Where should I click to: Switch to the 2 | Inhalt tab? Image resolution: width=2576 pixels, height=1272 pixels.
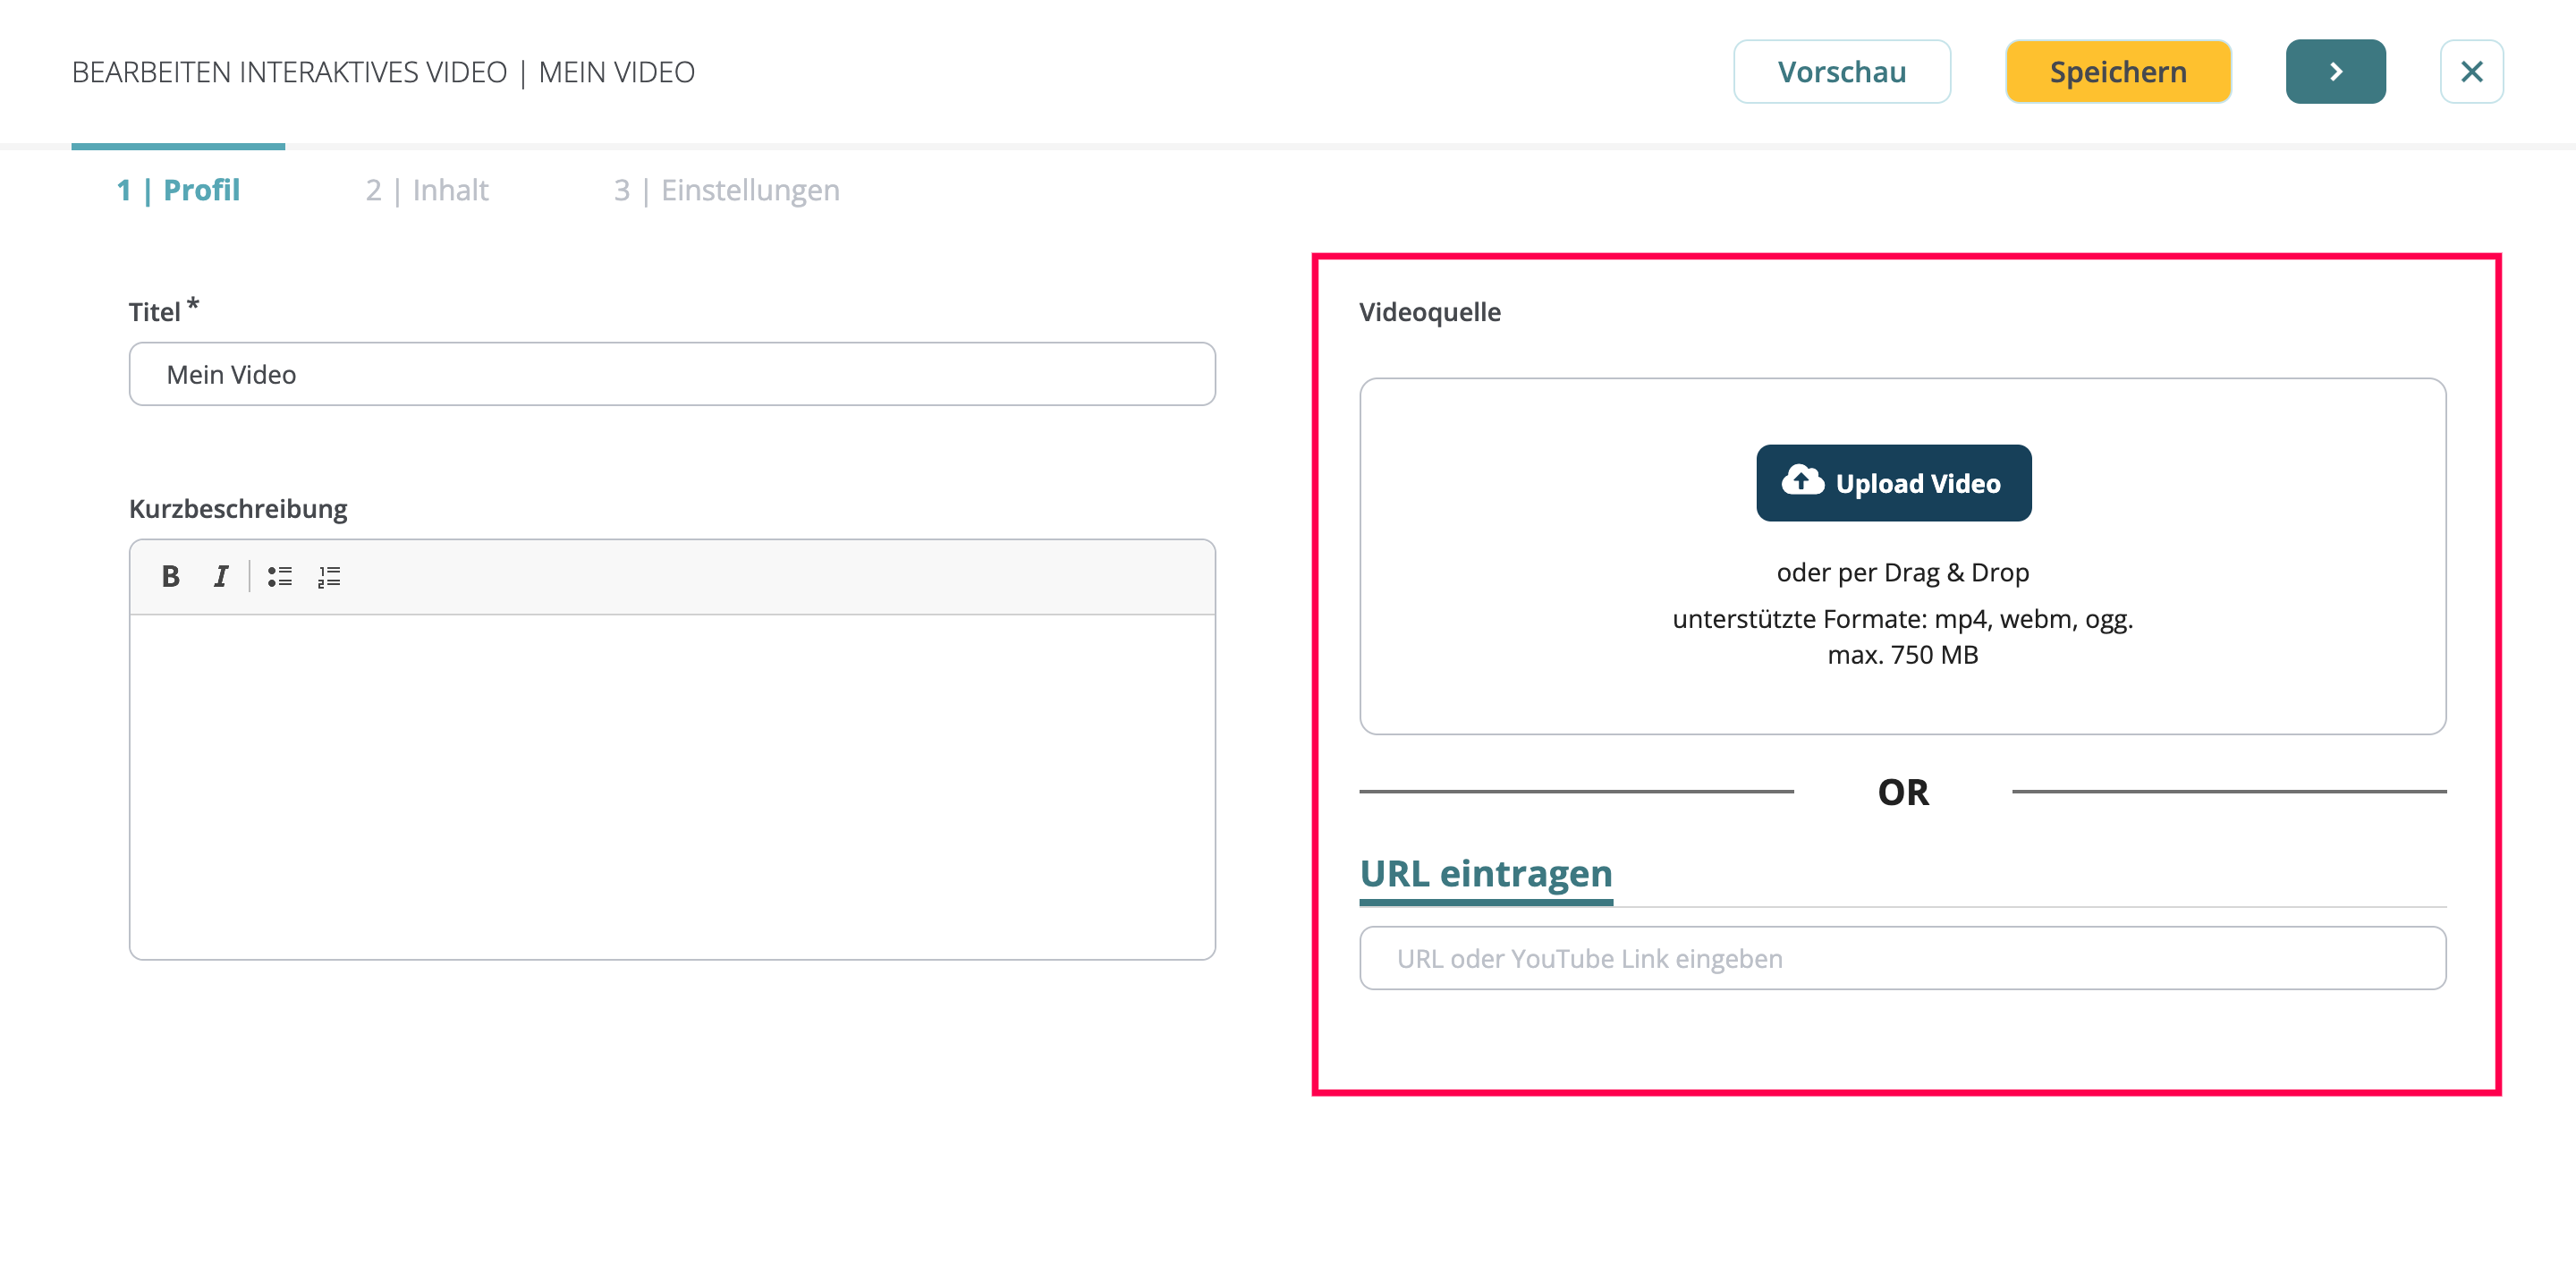(427, 190)
